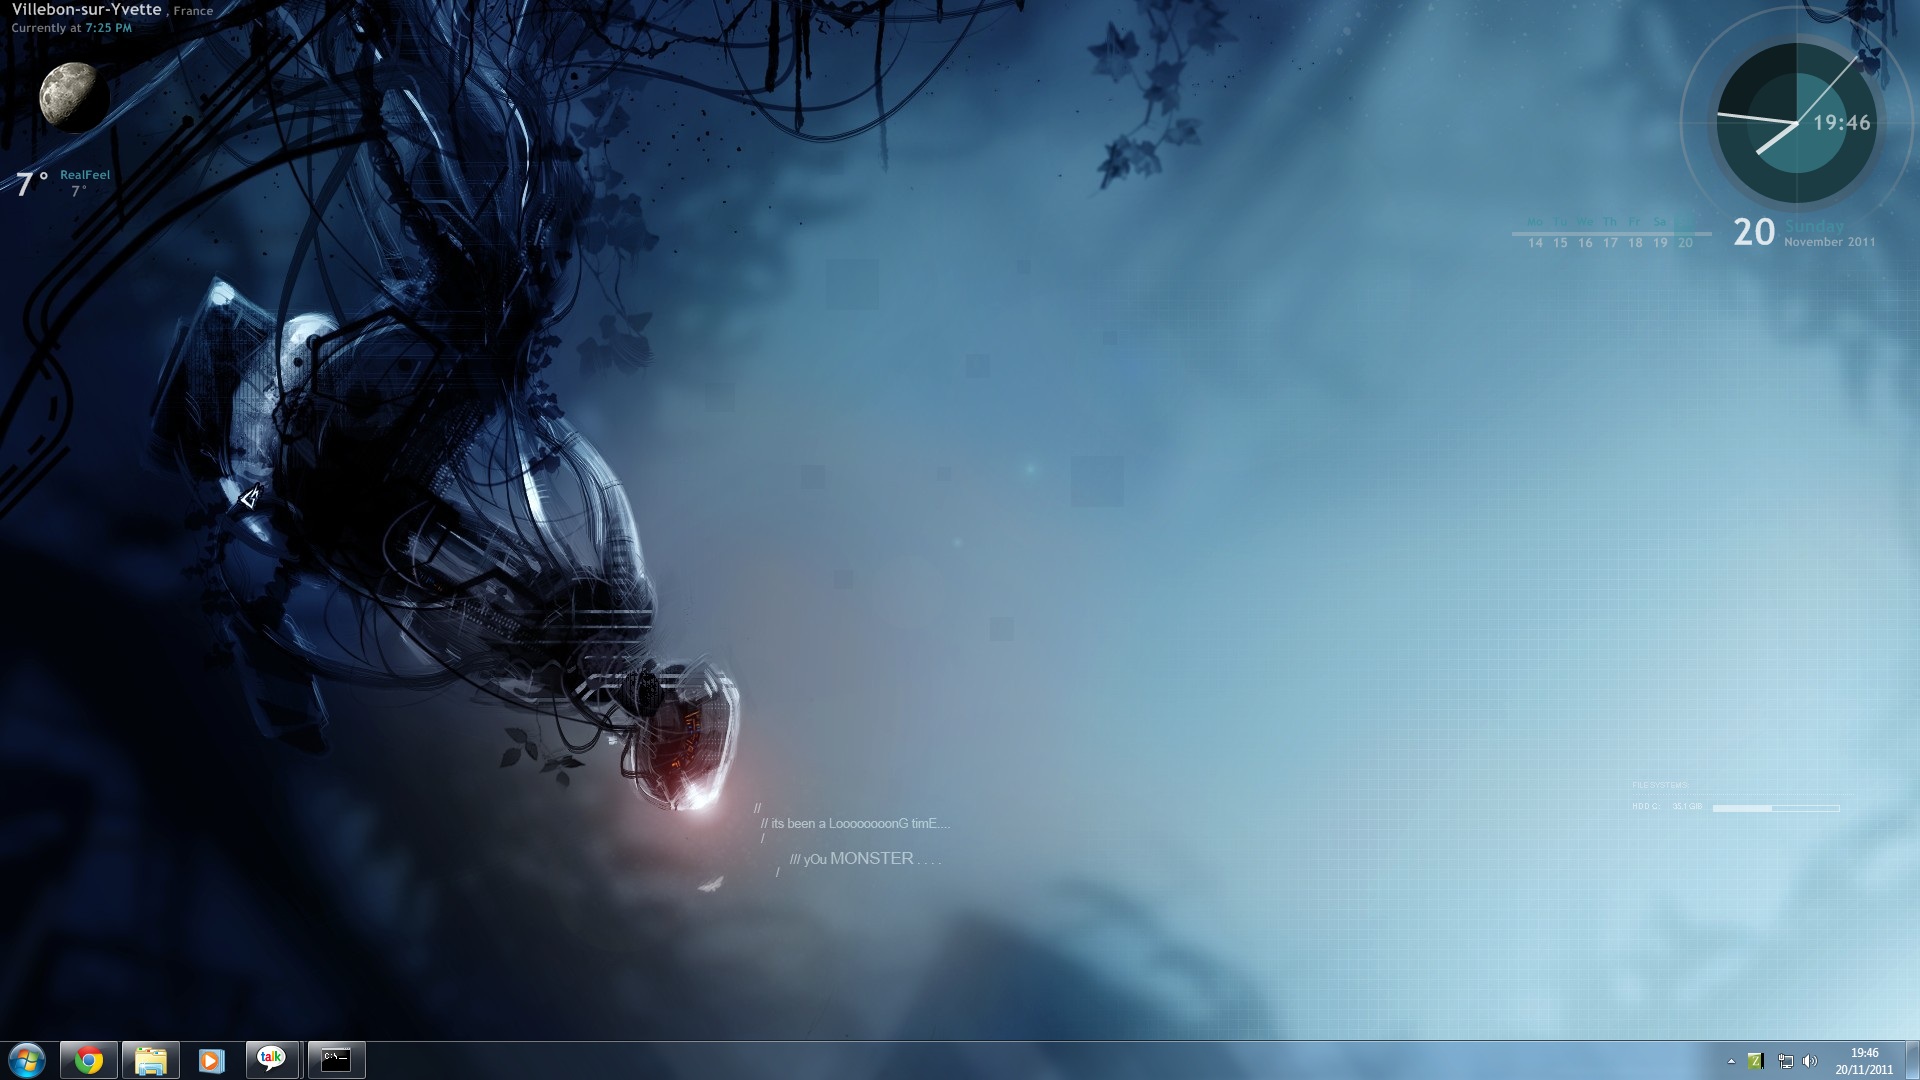Switch to the Command Prompt window

click(x=336, y=1060)
